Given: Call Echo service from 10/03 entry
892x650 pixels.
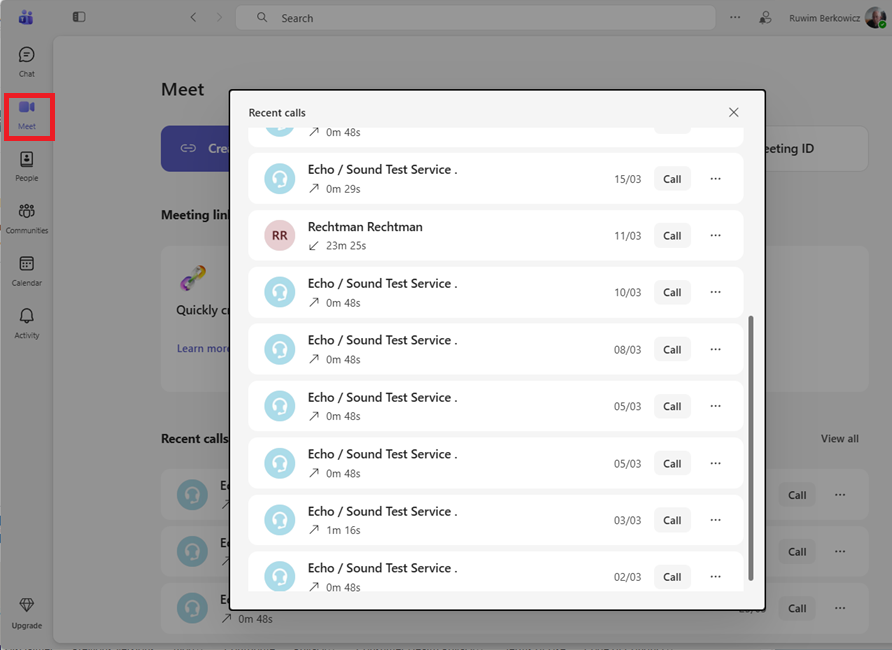Looking at the screenshot, I should point(672,292).
